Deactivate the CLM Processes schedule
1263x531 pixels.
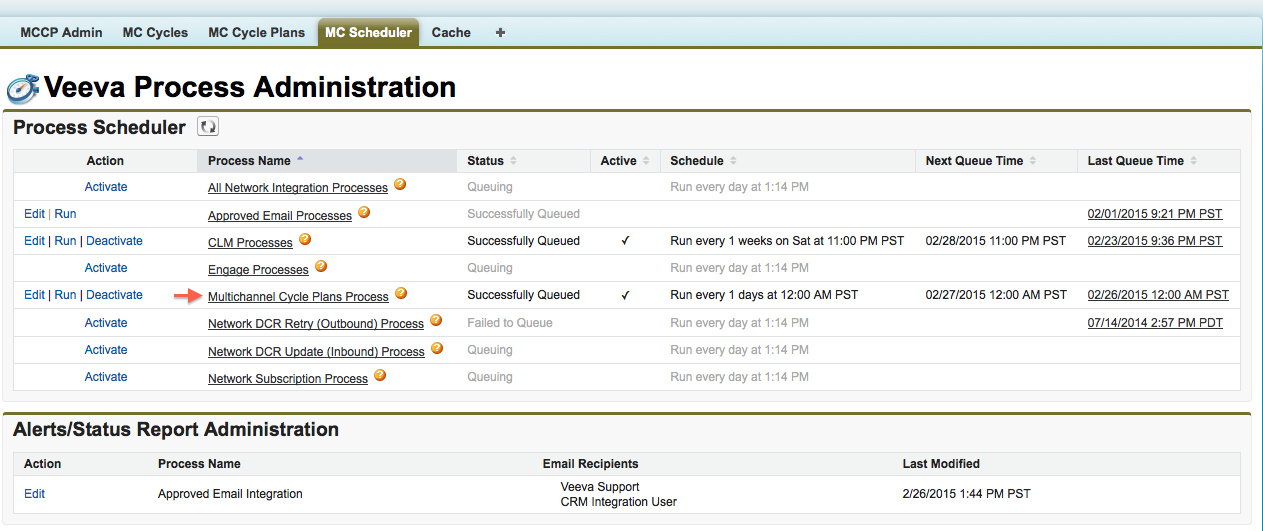[x=114, y=241]
